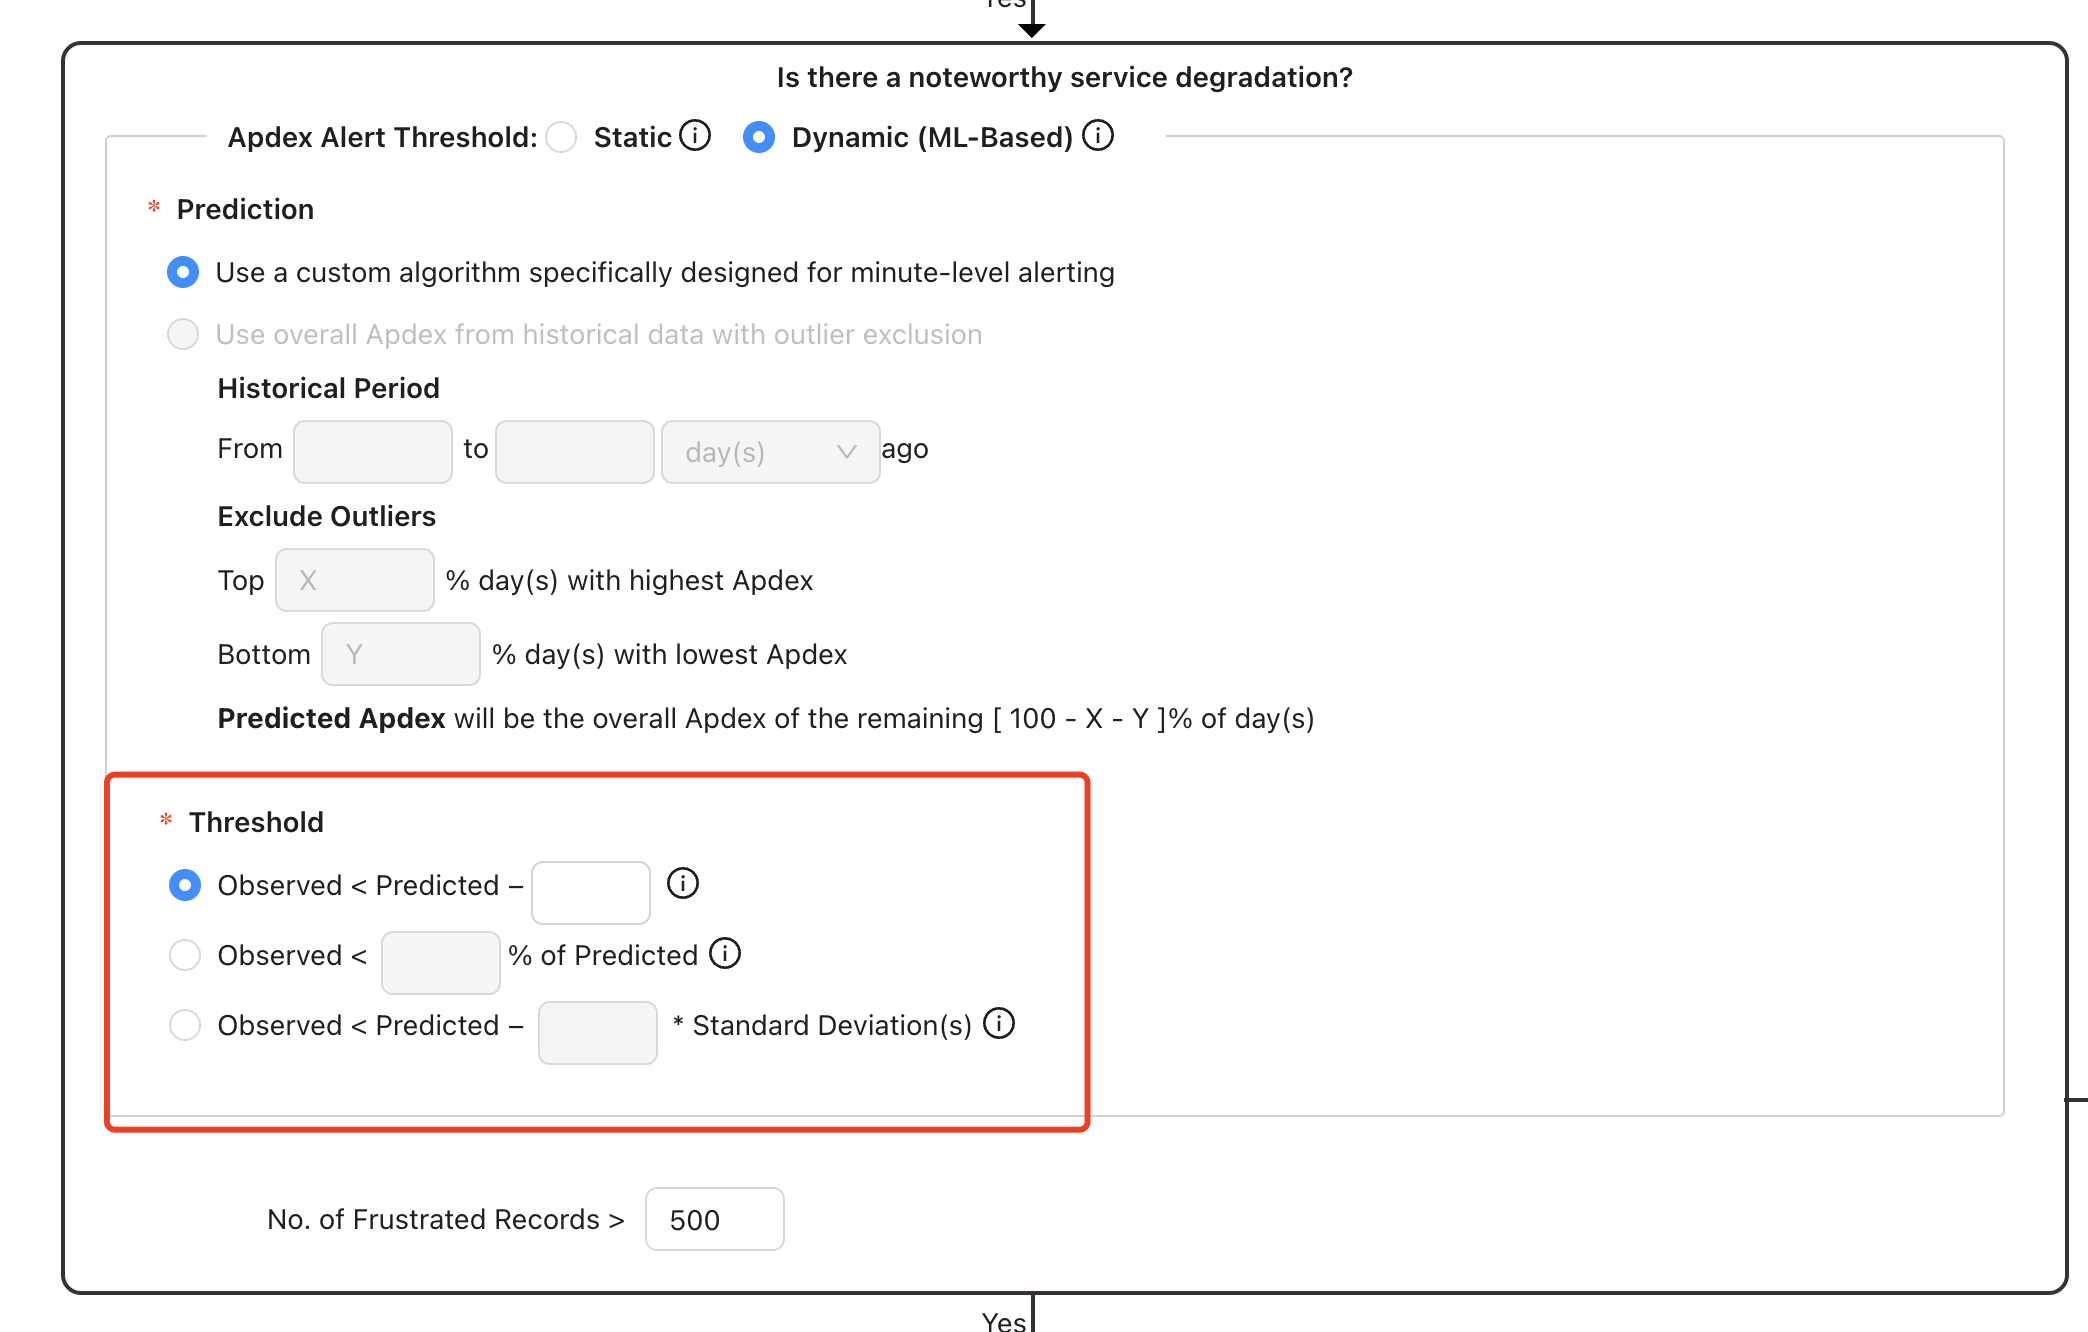
Task: Click the Historical Period From field
Action: [x=373, y=452]
